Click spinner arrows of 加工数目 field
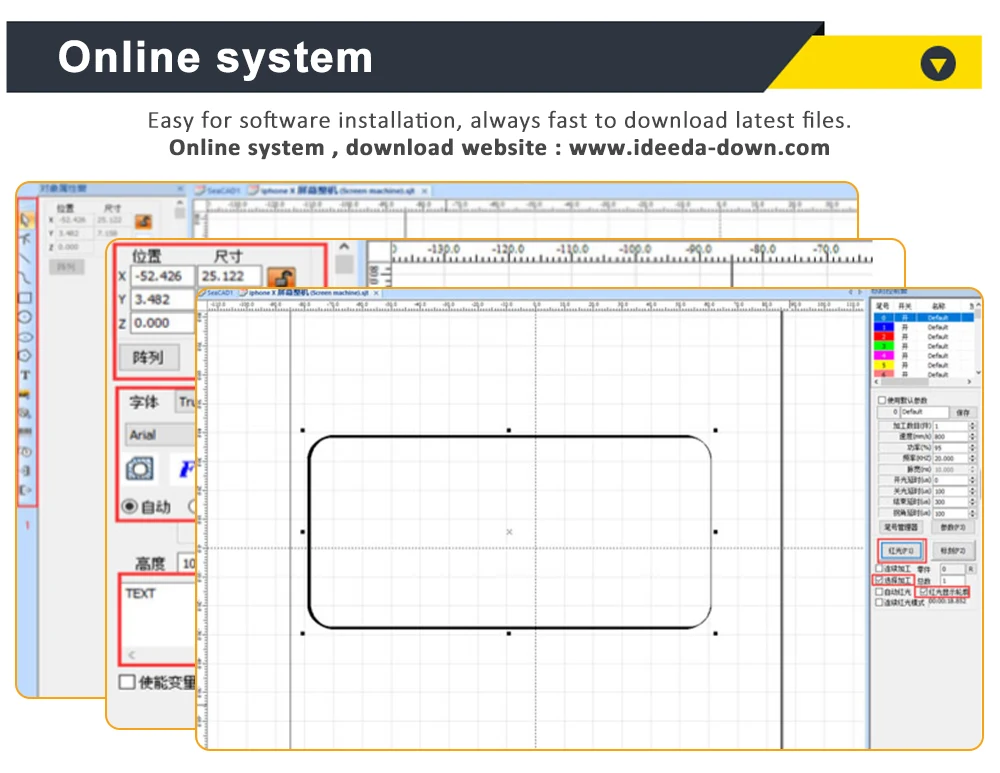This screenshot has width=1000, height=773. tap(972, 425)
